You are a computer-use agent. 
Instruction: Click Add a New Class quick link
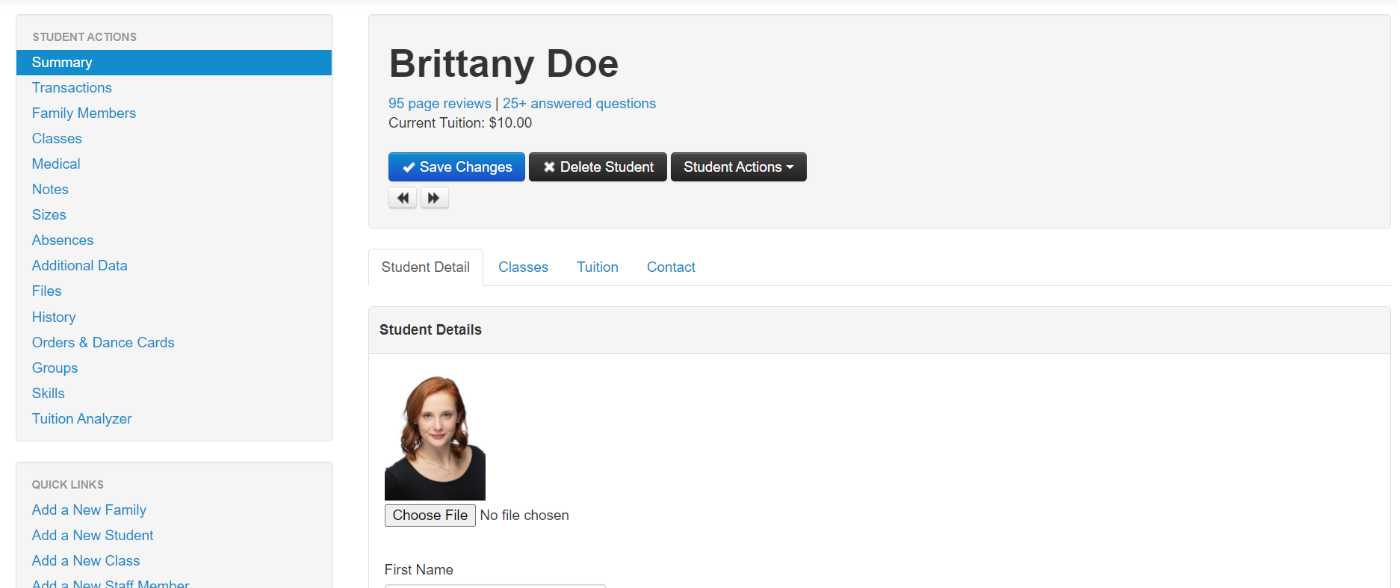pos(86,561)
